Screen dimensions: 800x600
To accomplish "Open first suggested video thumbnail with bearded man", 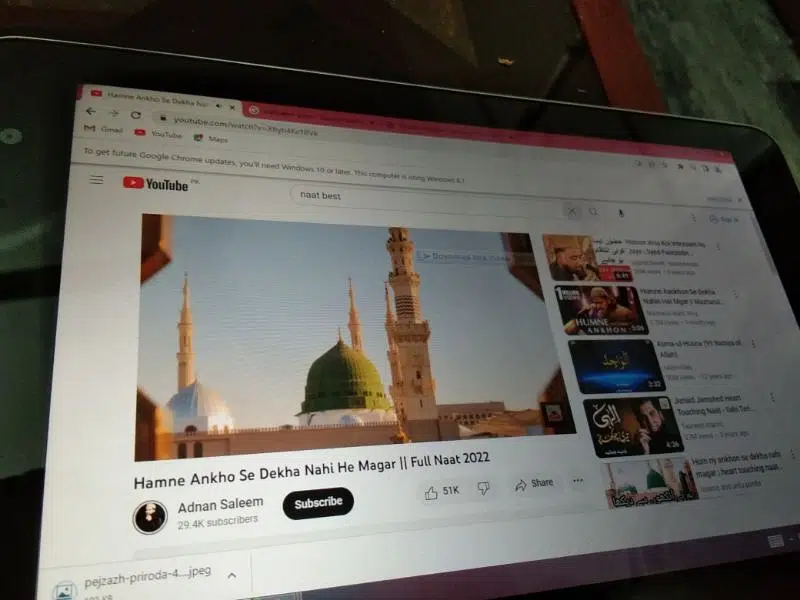I will click(587, 258).
